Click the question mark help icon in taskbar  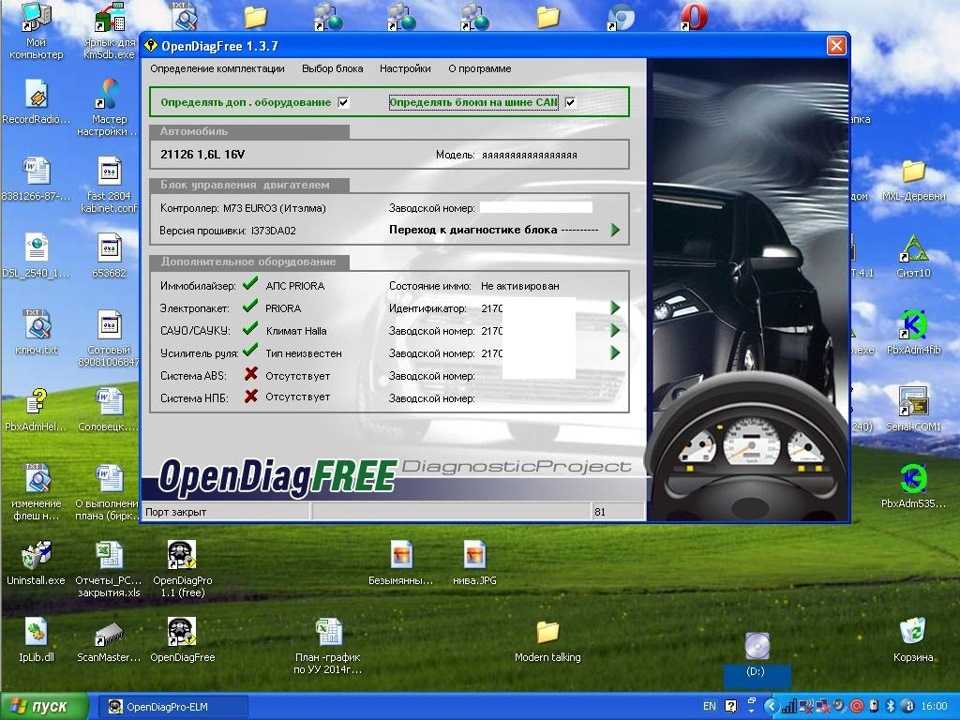730,707
